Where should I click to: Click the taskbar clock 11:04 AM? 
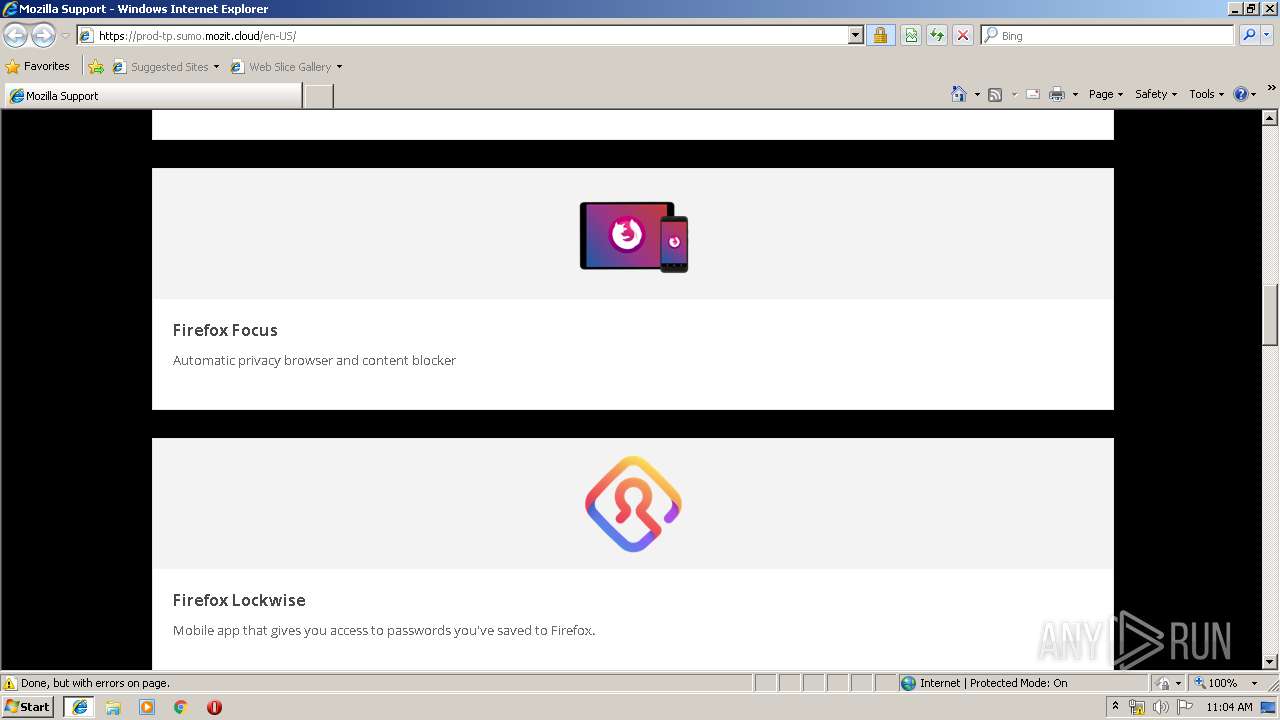click(1229, 707)
